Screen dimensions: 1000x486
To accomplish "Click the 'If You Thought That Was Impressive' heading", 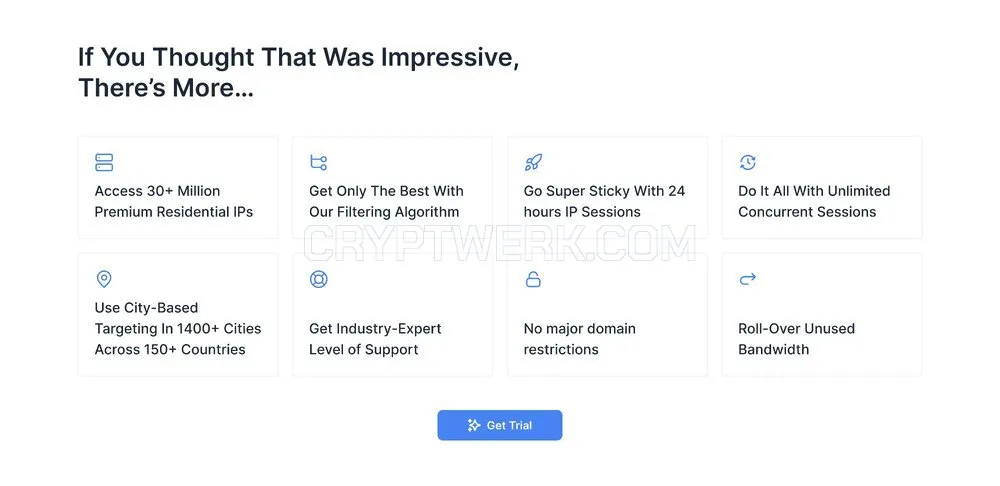I will [x=298, y=72].
